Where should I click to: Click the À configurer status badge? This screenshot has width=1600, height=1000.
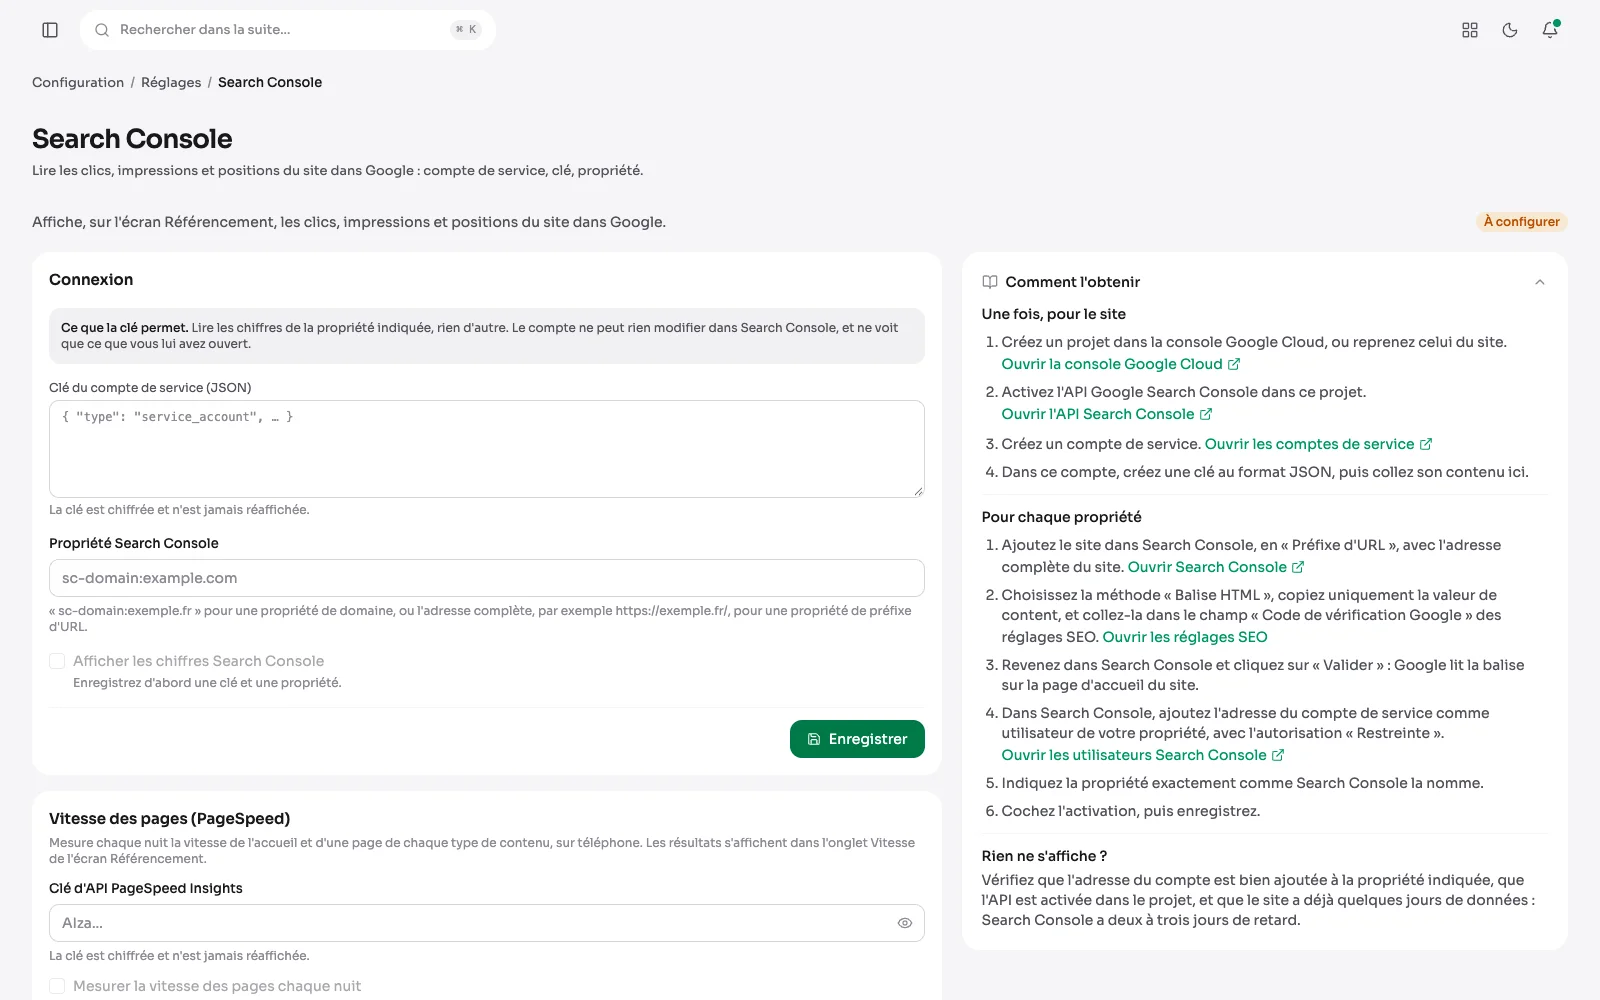(x=1522, y=222)
